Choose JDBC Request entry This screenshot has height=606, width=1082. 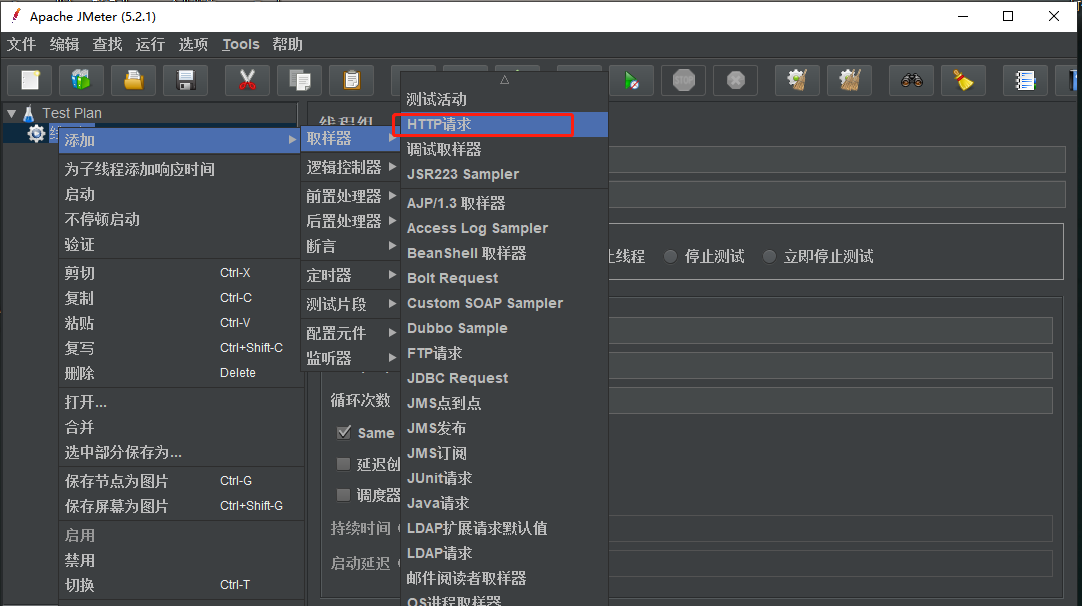pyautogui.click(x=504, y=378)
